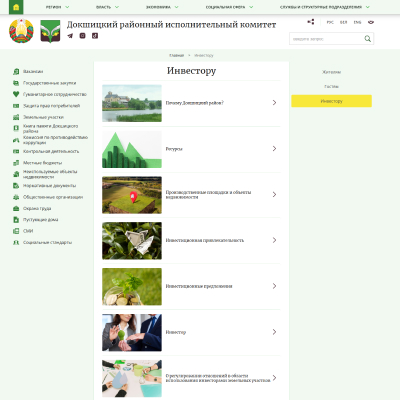Image resolution: width=400 pixels, height=400 pixels.
Task: Click the Нормативные документы sidebar icon
Action: (x=16, y=186)
